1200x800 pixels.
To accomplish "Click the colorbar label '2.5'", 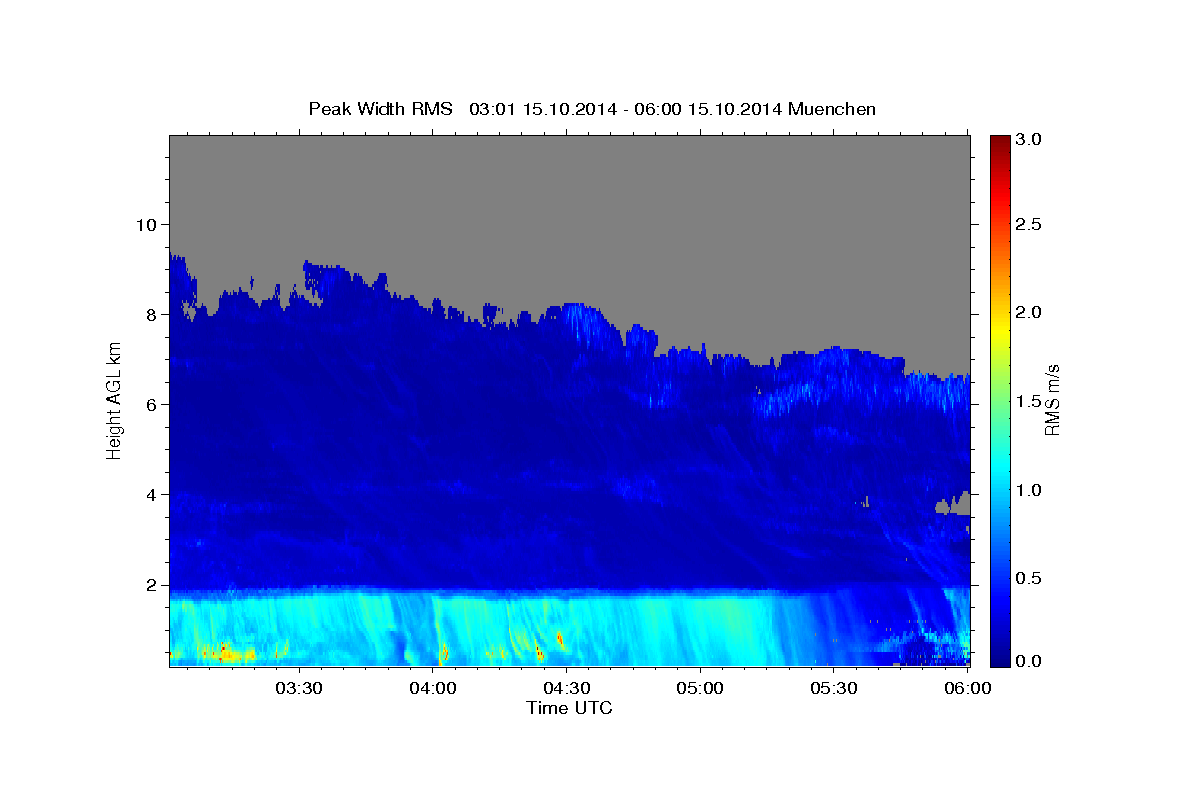I will pos(1030,224).
